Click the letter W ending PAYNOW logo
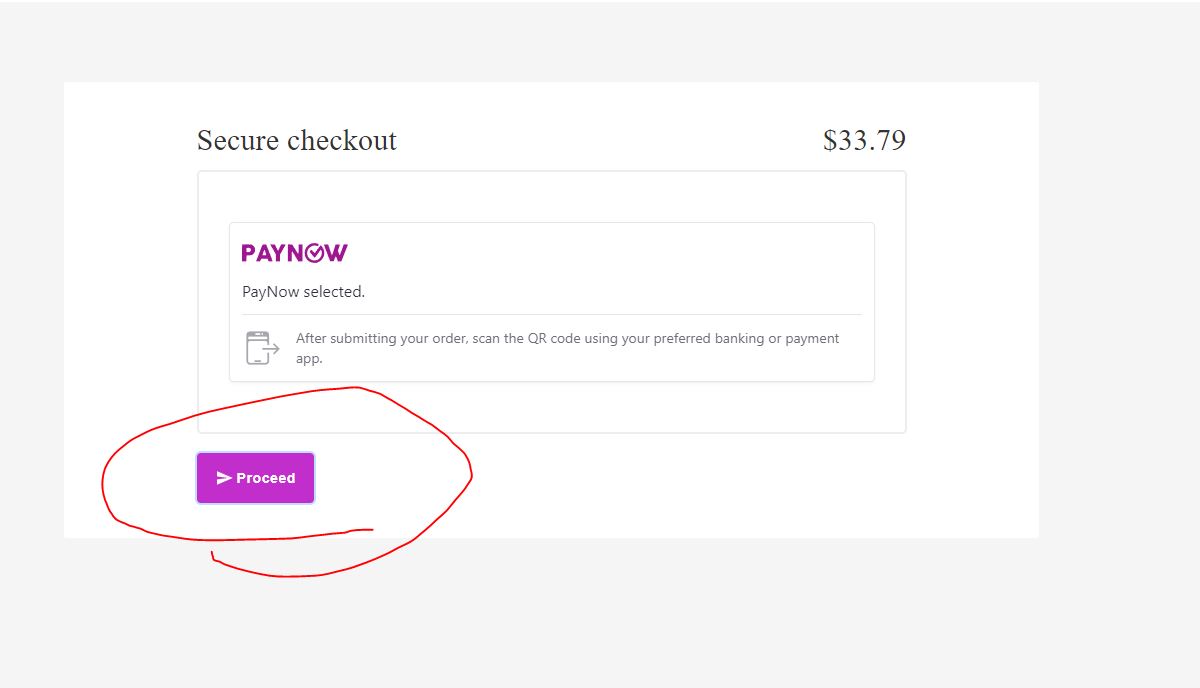1200x688 pixels. (x=337, y=253)
